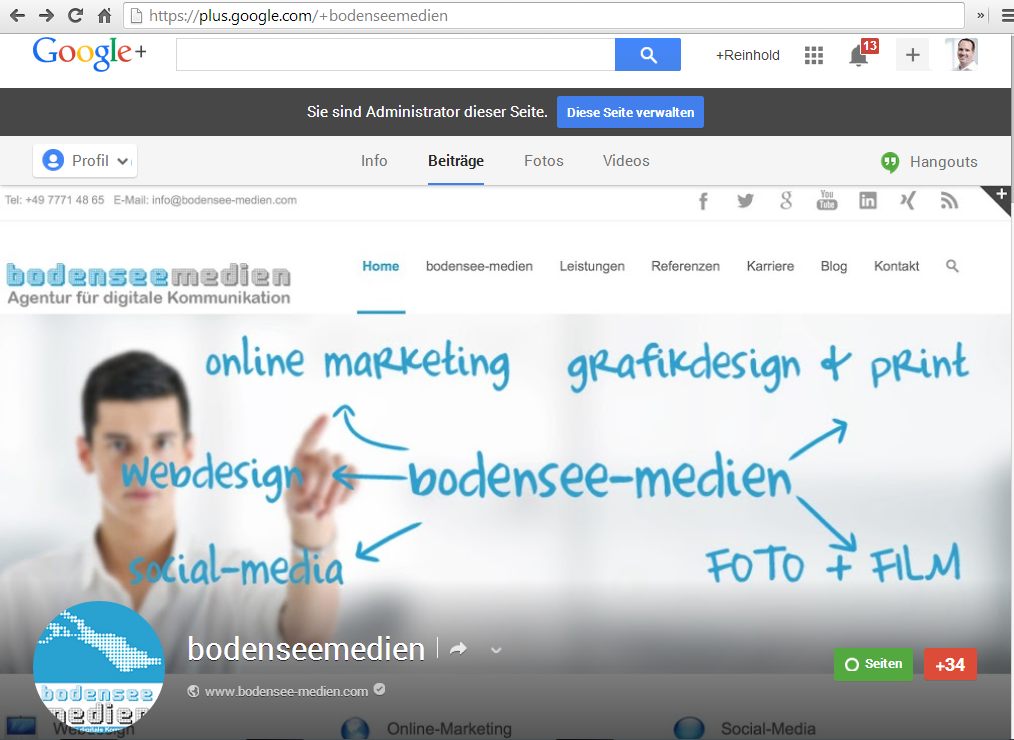1014x740 pixels.
Task: Click the green Seiten button
Action: coord(873,664)
